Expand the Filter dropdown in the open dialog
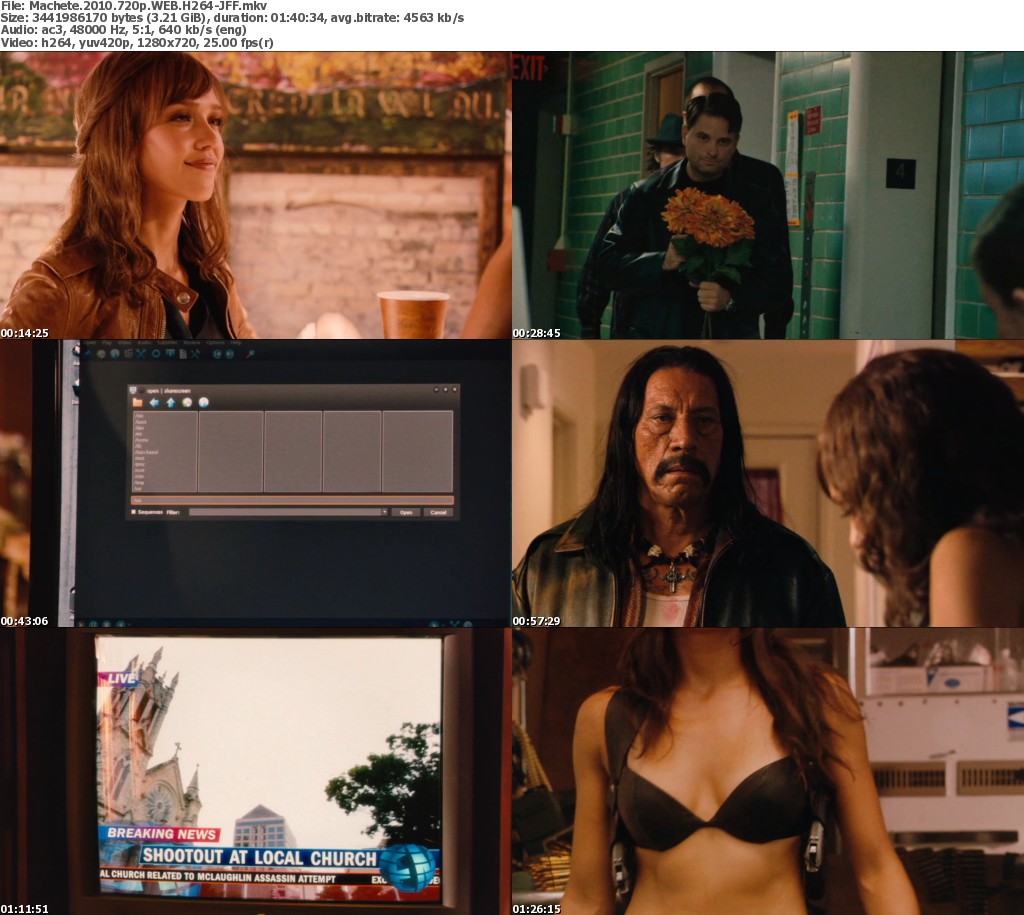 click(x=384, y=512)
